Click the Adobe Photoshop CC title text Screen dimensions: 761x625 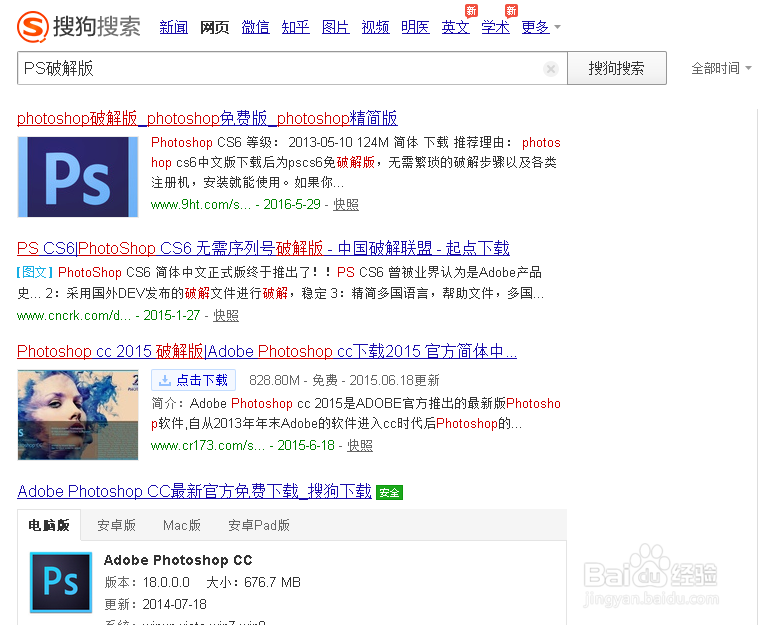click(178, 560)
